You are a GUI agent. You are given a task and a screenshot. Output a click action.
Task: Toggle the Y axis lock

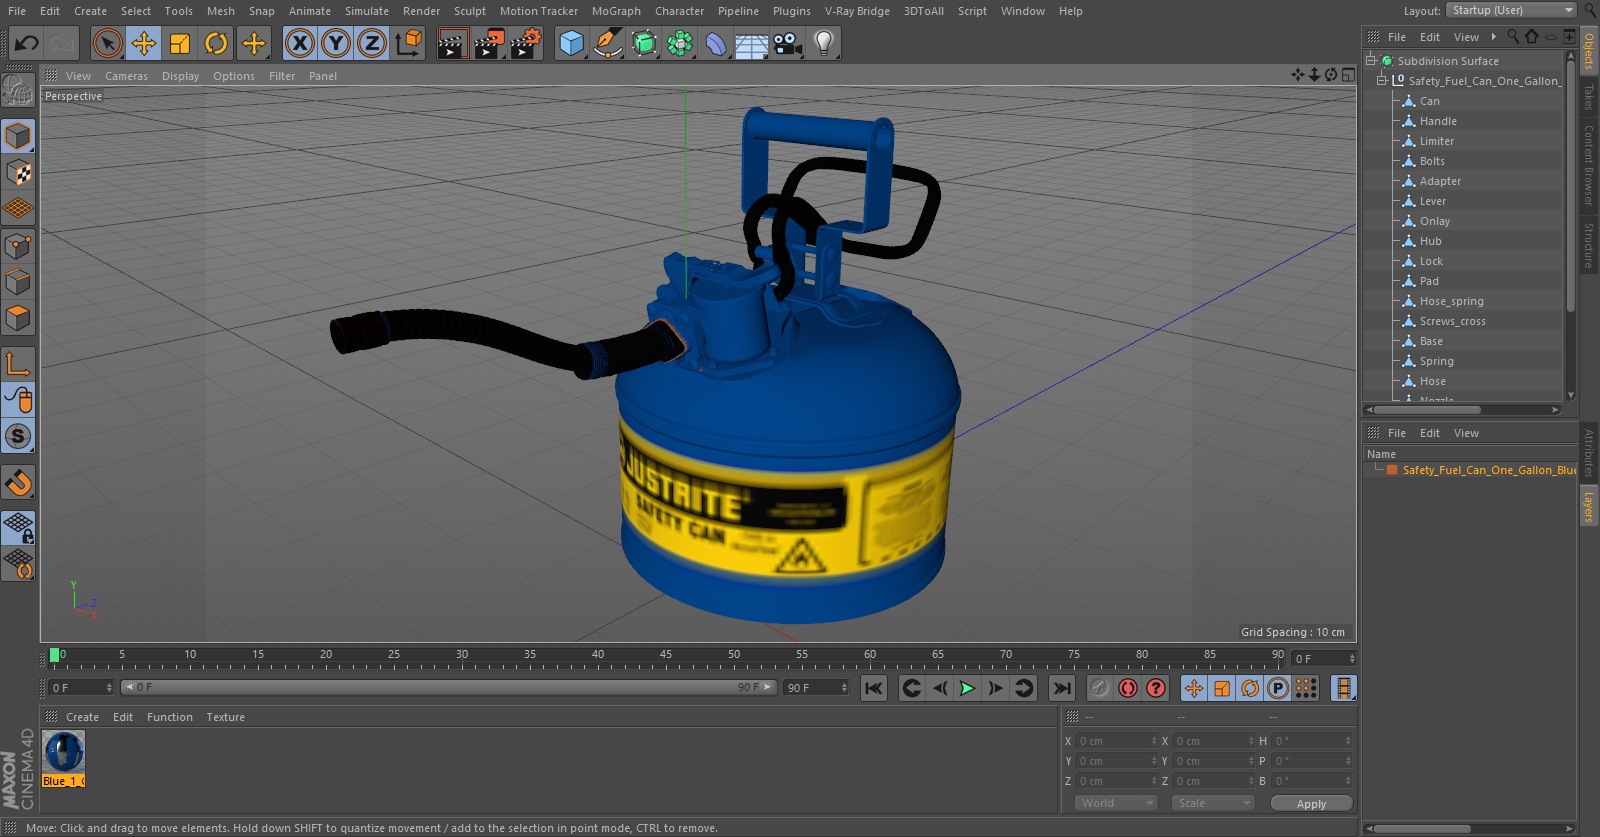(x=336, y=43)
